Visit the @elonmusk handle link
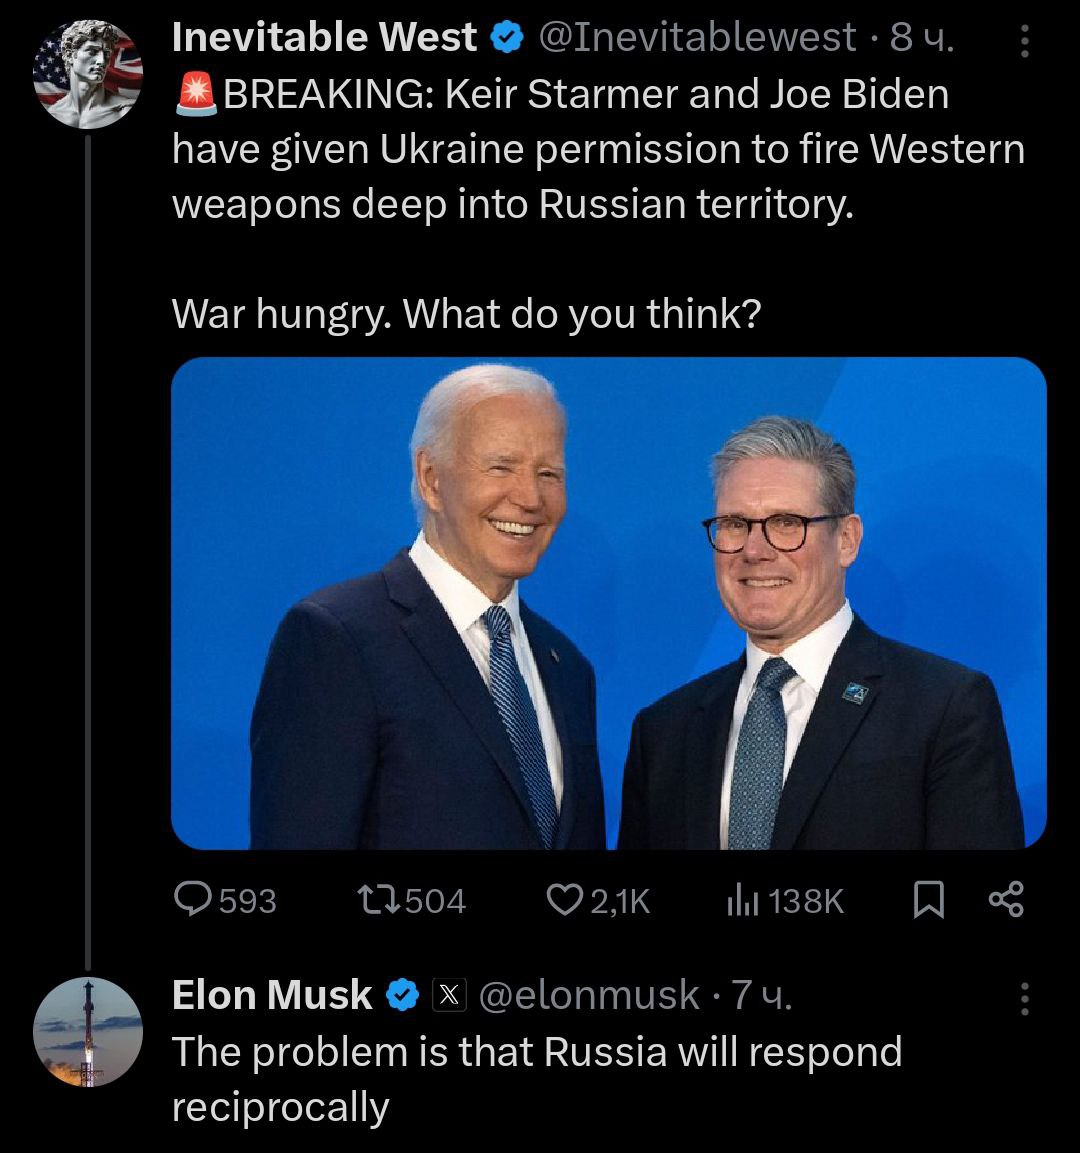This screenshot has height=1153, width=1080. pyautogui.click(x=589, y=995)
